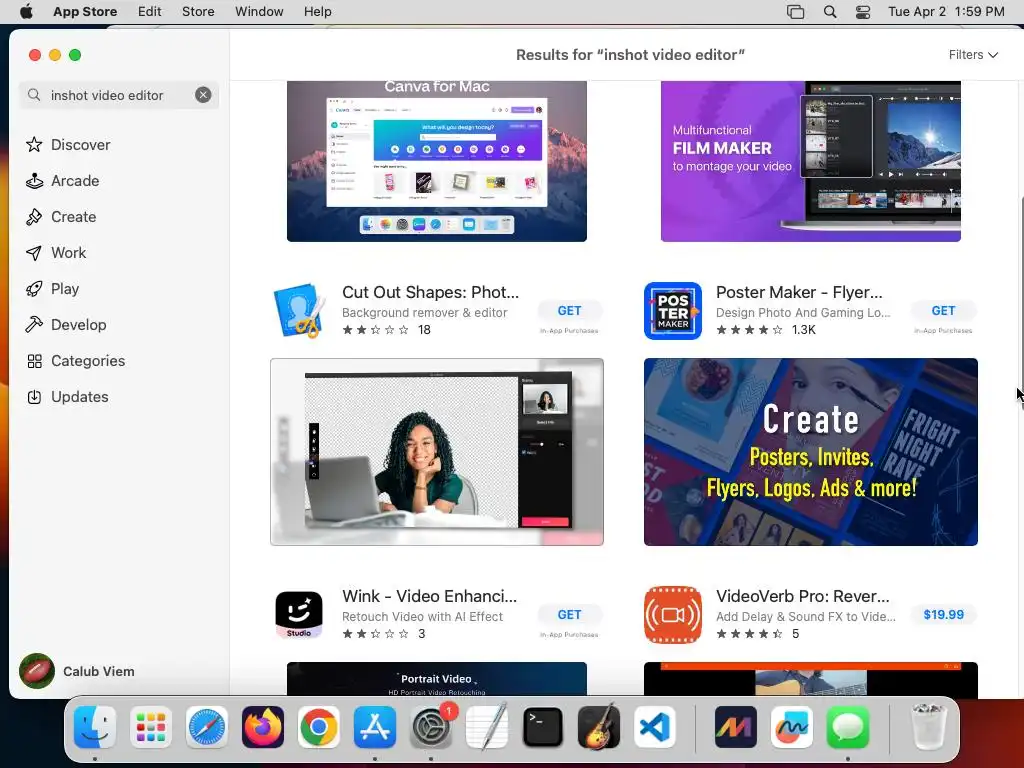Screen dimensions: 1024x768
Task: Open Poster Maker - Flyer title
Action: pyautogui.click(x=799, y=292)
